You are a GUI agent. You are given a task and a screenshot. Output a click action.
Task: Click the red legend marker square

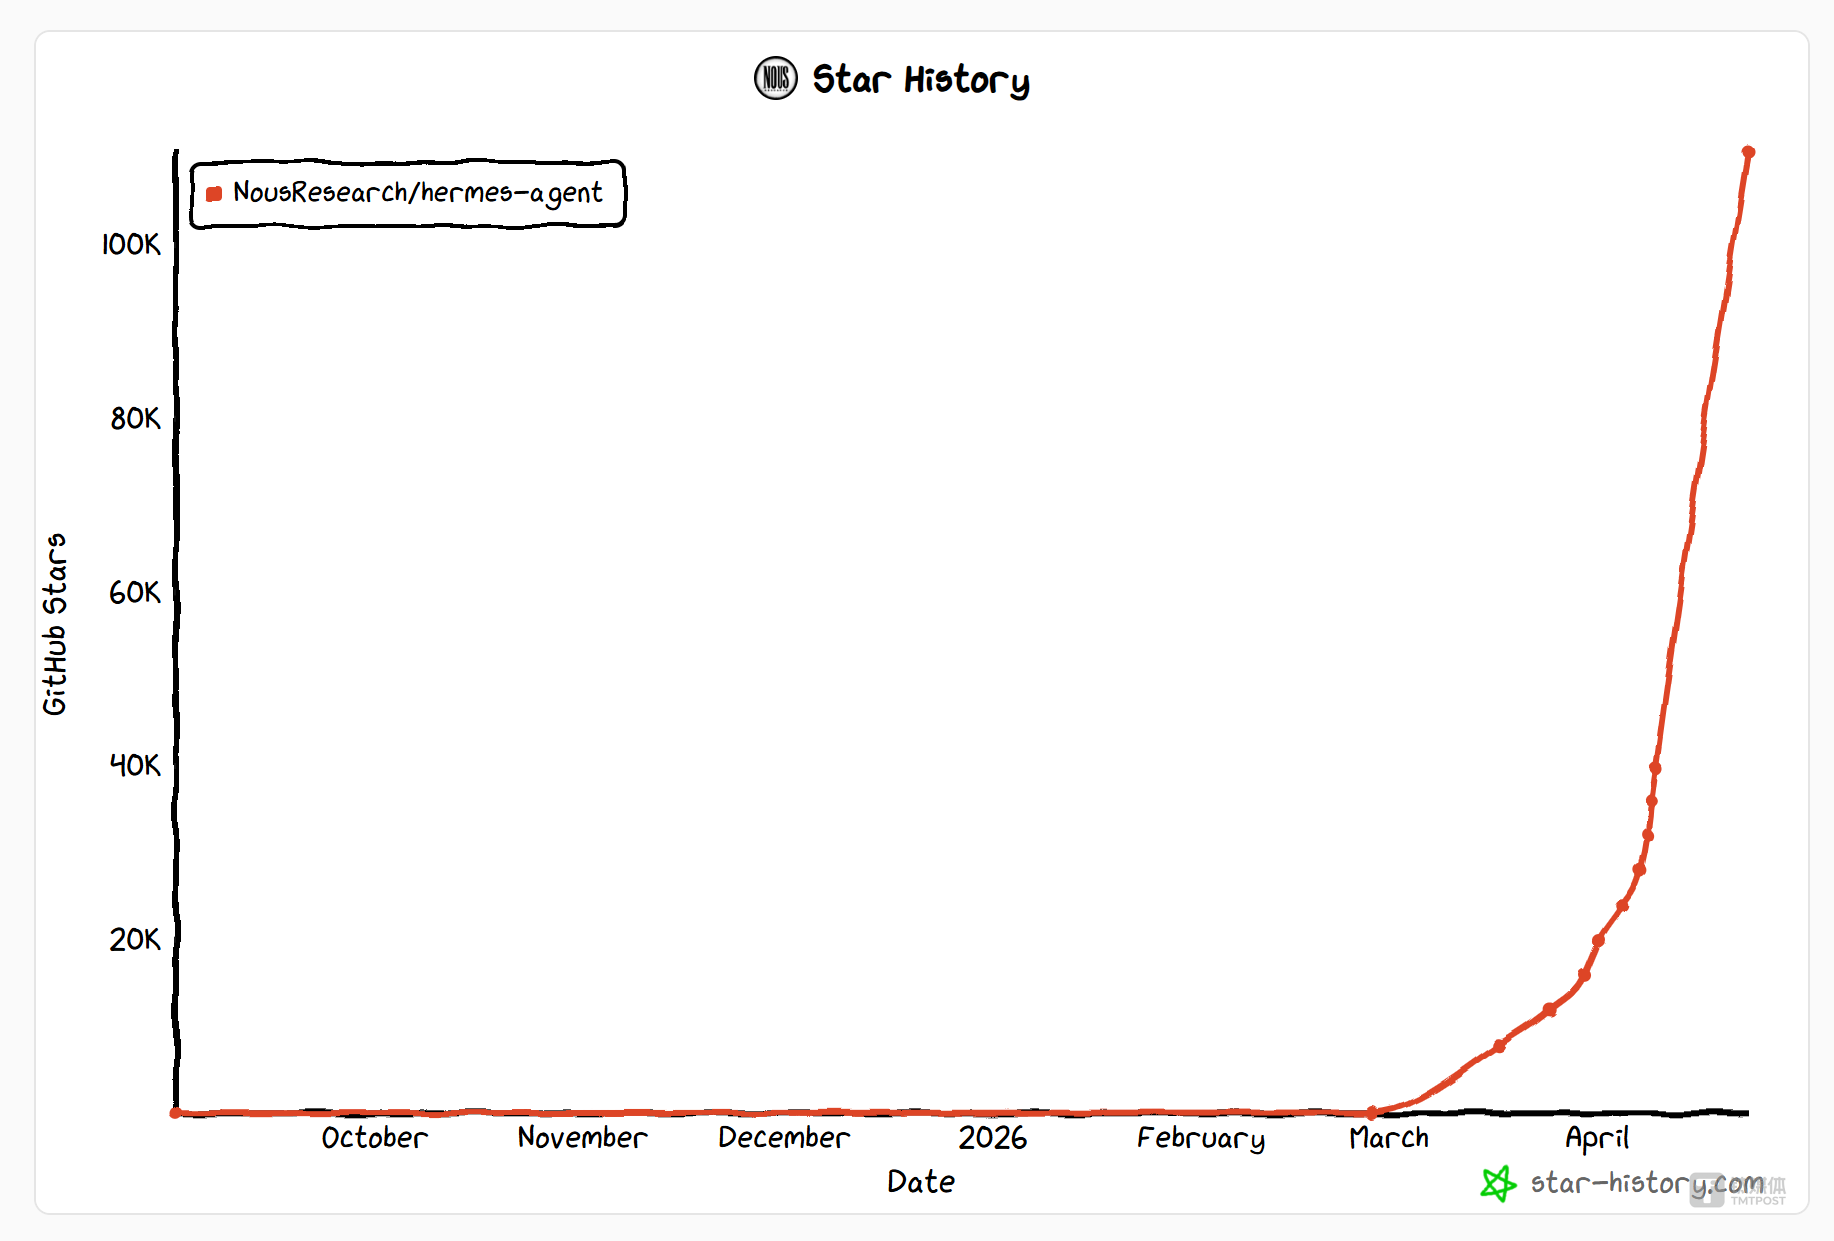(214, 194)
